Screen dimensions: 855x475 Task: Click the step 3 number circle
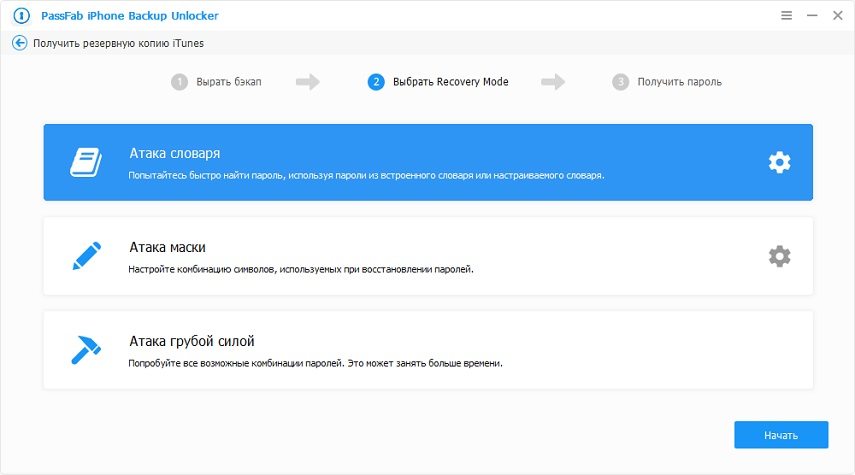(620, 82)
